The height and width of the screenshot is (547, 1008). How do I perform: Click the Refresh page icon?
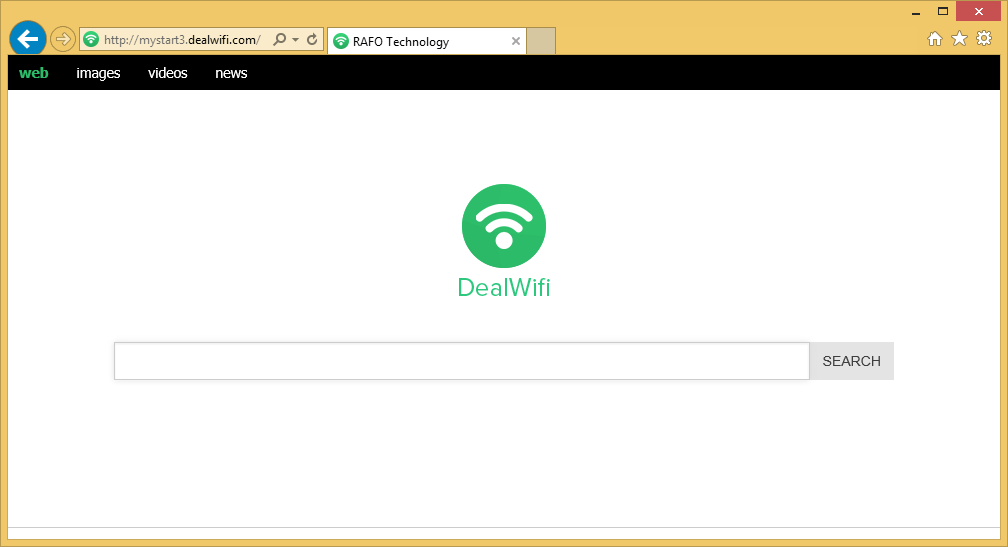tap(312, 40)
